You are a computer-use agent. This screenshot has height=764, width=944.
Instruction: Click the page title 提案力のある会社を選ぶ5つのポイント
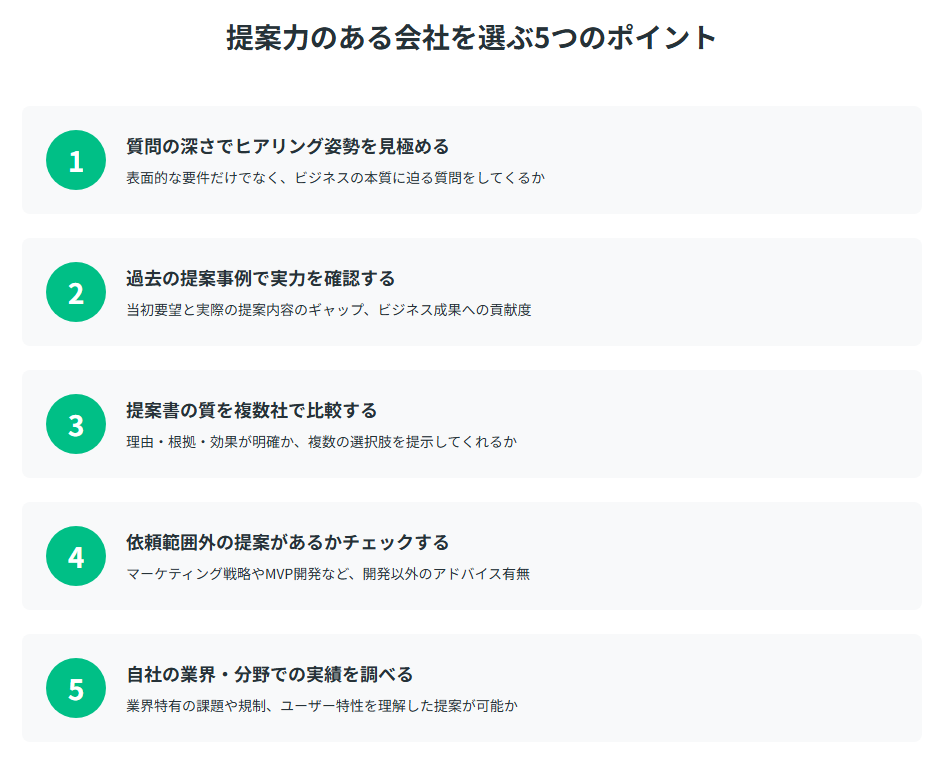click(x=472, y=38)
